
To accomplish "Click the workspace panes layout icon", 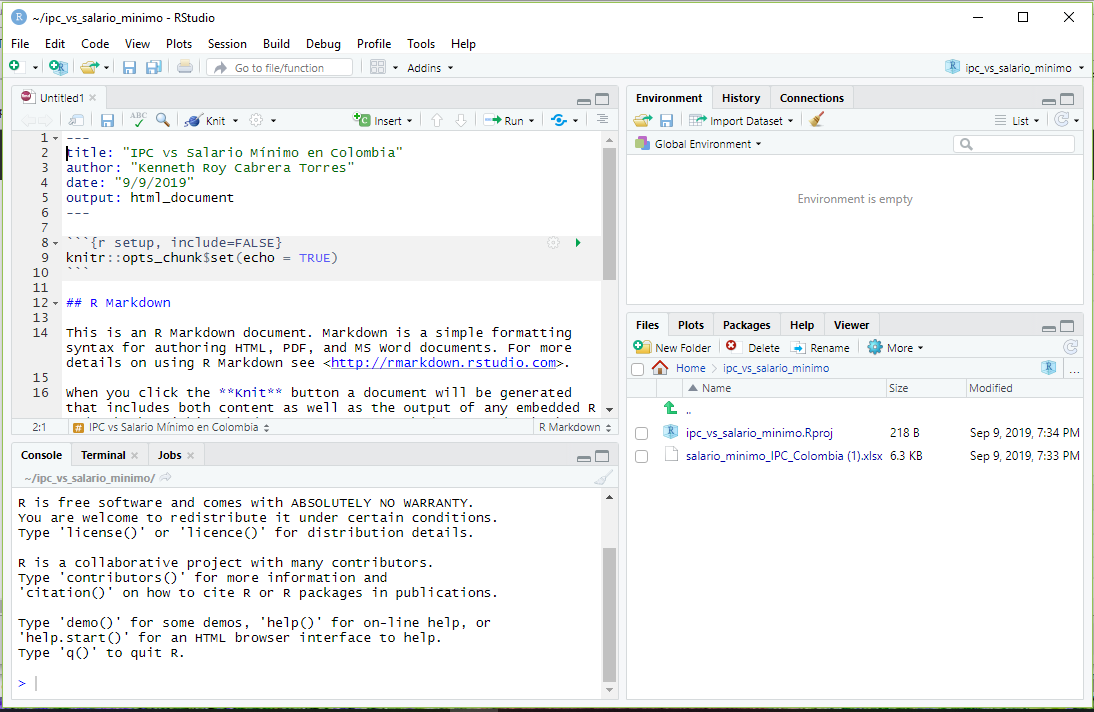I will [377, 67].
